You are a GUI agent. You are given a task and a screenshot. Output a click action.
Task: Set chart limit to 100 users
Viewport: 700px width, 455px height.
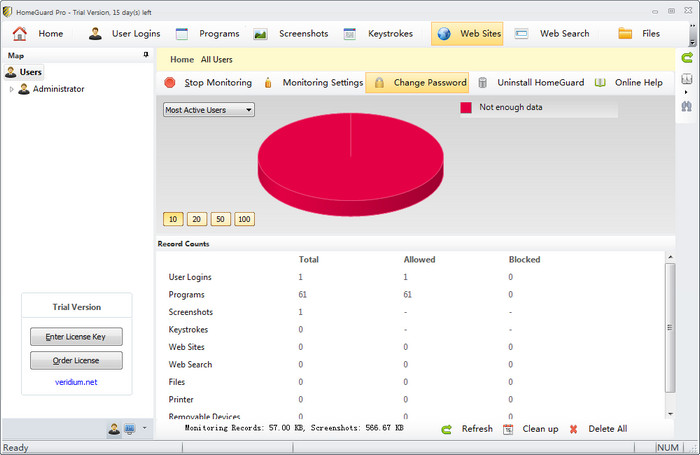coord(244,219)
